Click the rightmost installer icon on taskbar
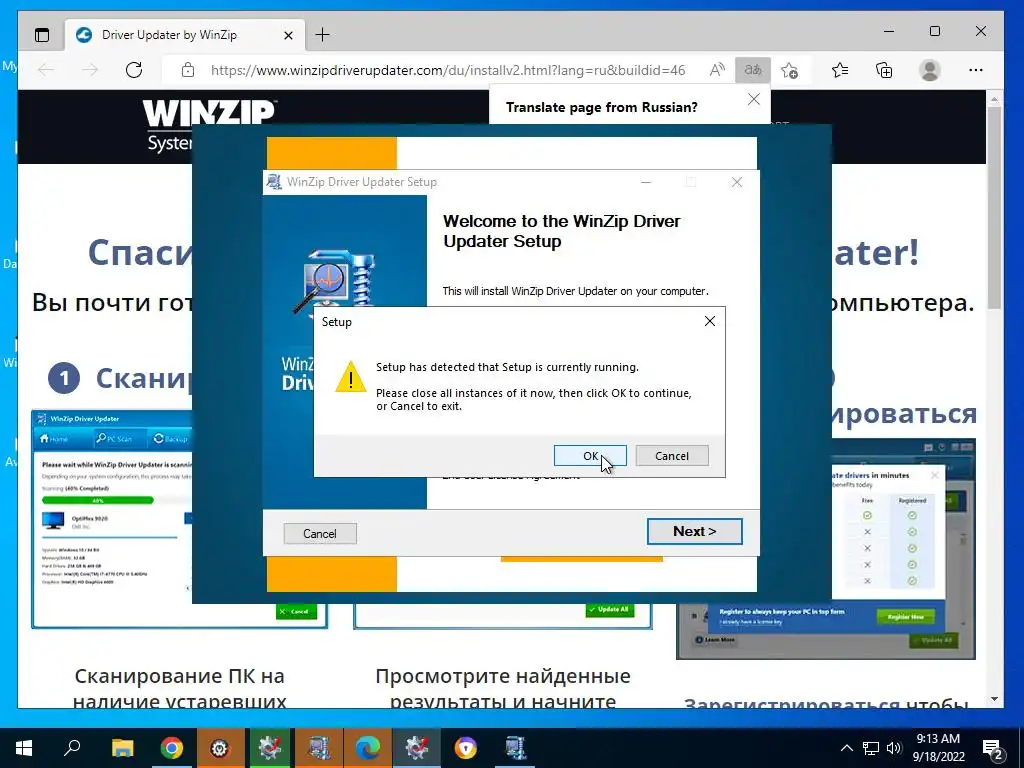The image size is (1024, 768). pyautogui.click(x=515, y=748)
